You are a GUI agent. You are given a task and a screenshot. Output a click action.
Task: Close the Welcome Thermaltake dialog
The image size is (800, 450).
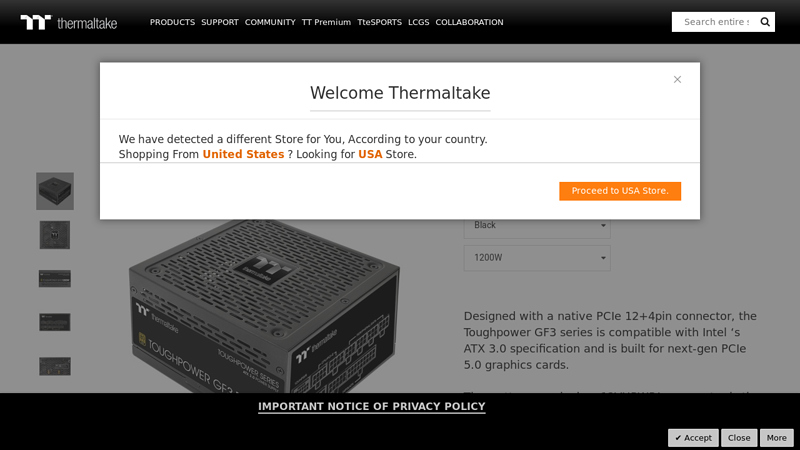coord(677,80)
